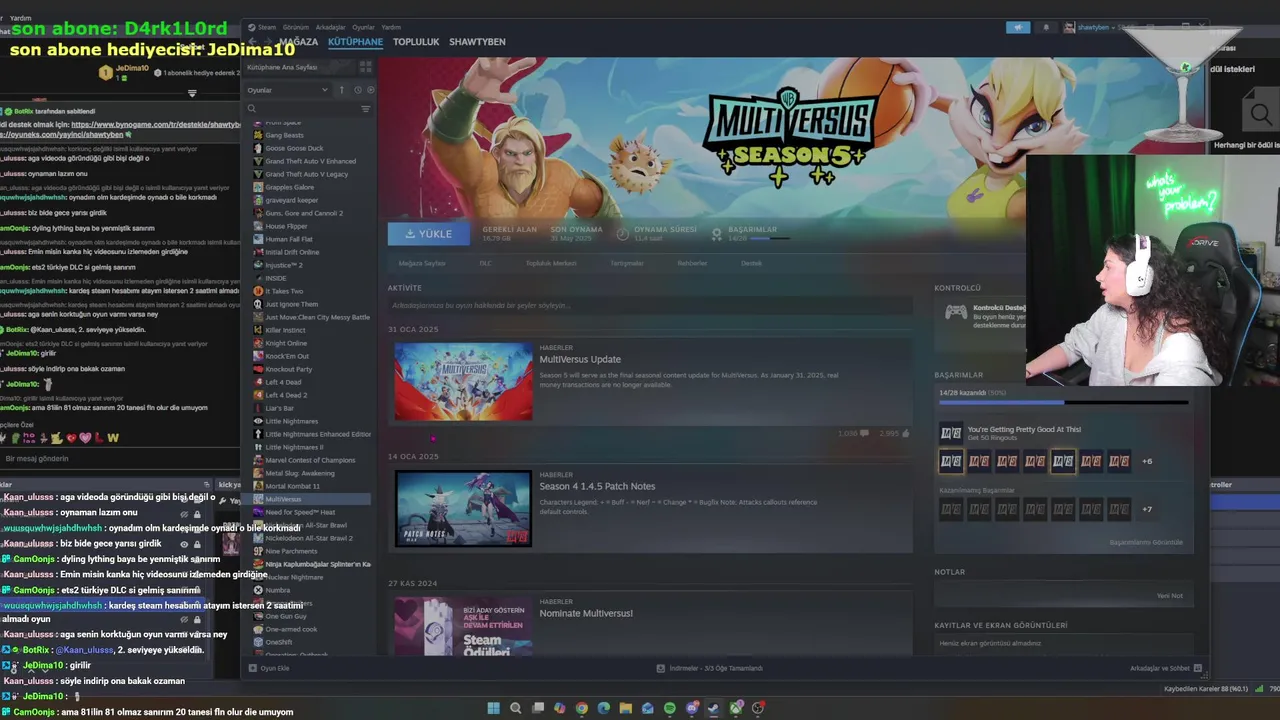
Task: Select It Takes Two in the list
Action: pyautogui.click(x=284, y=291)
